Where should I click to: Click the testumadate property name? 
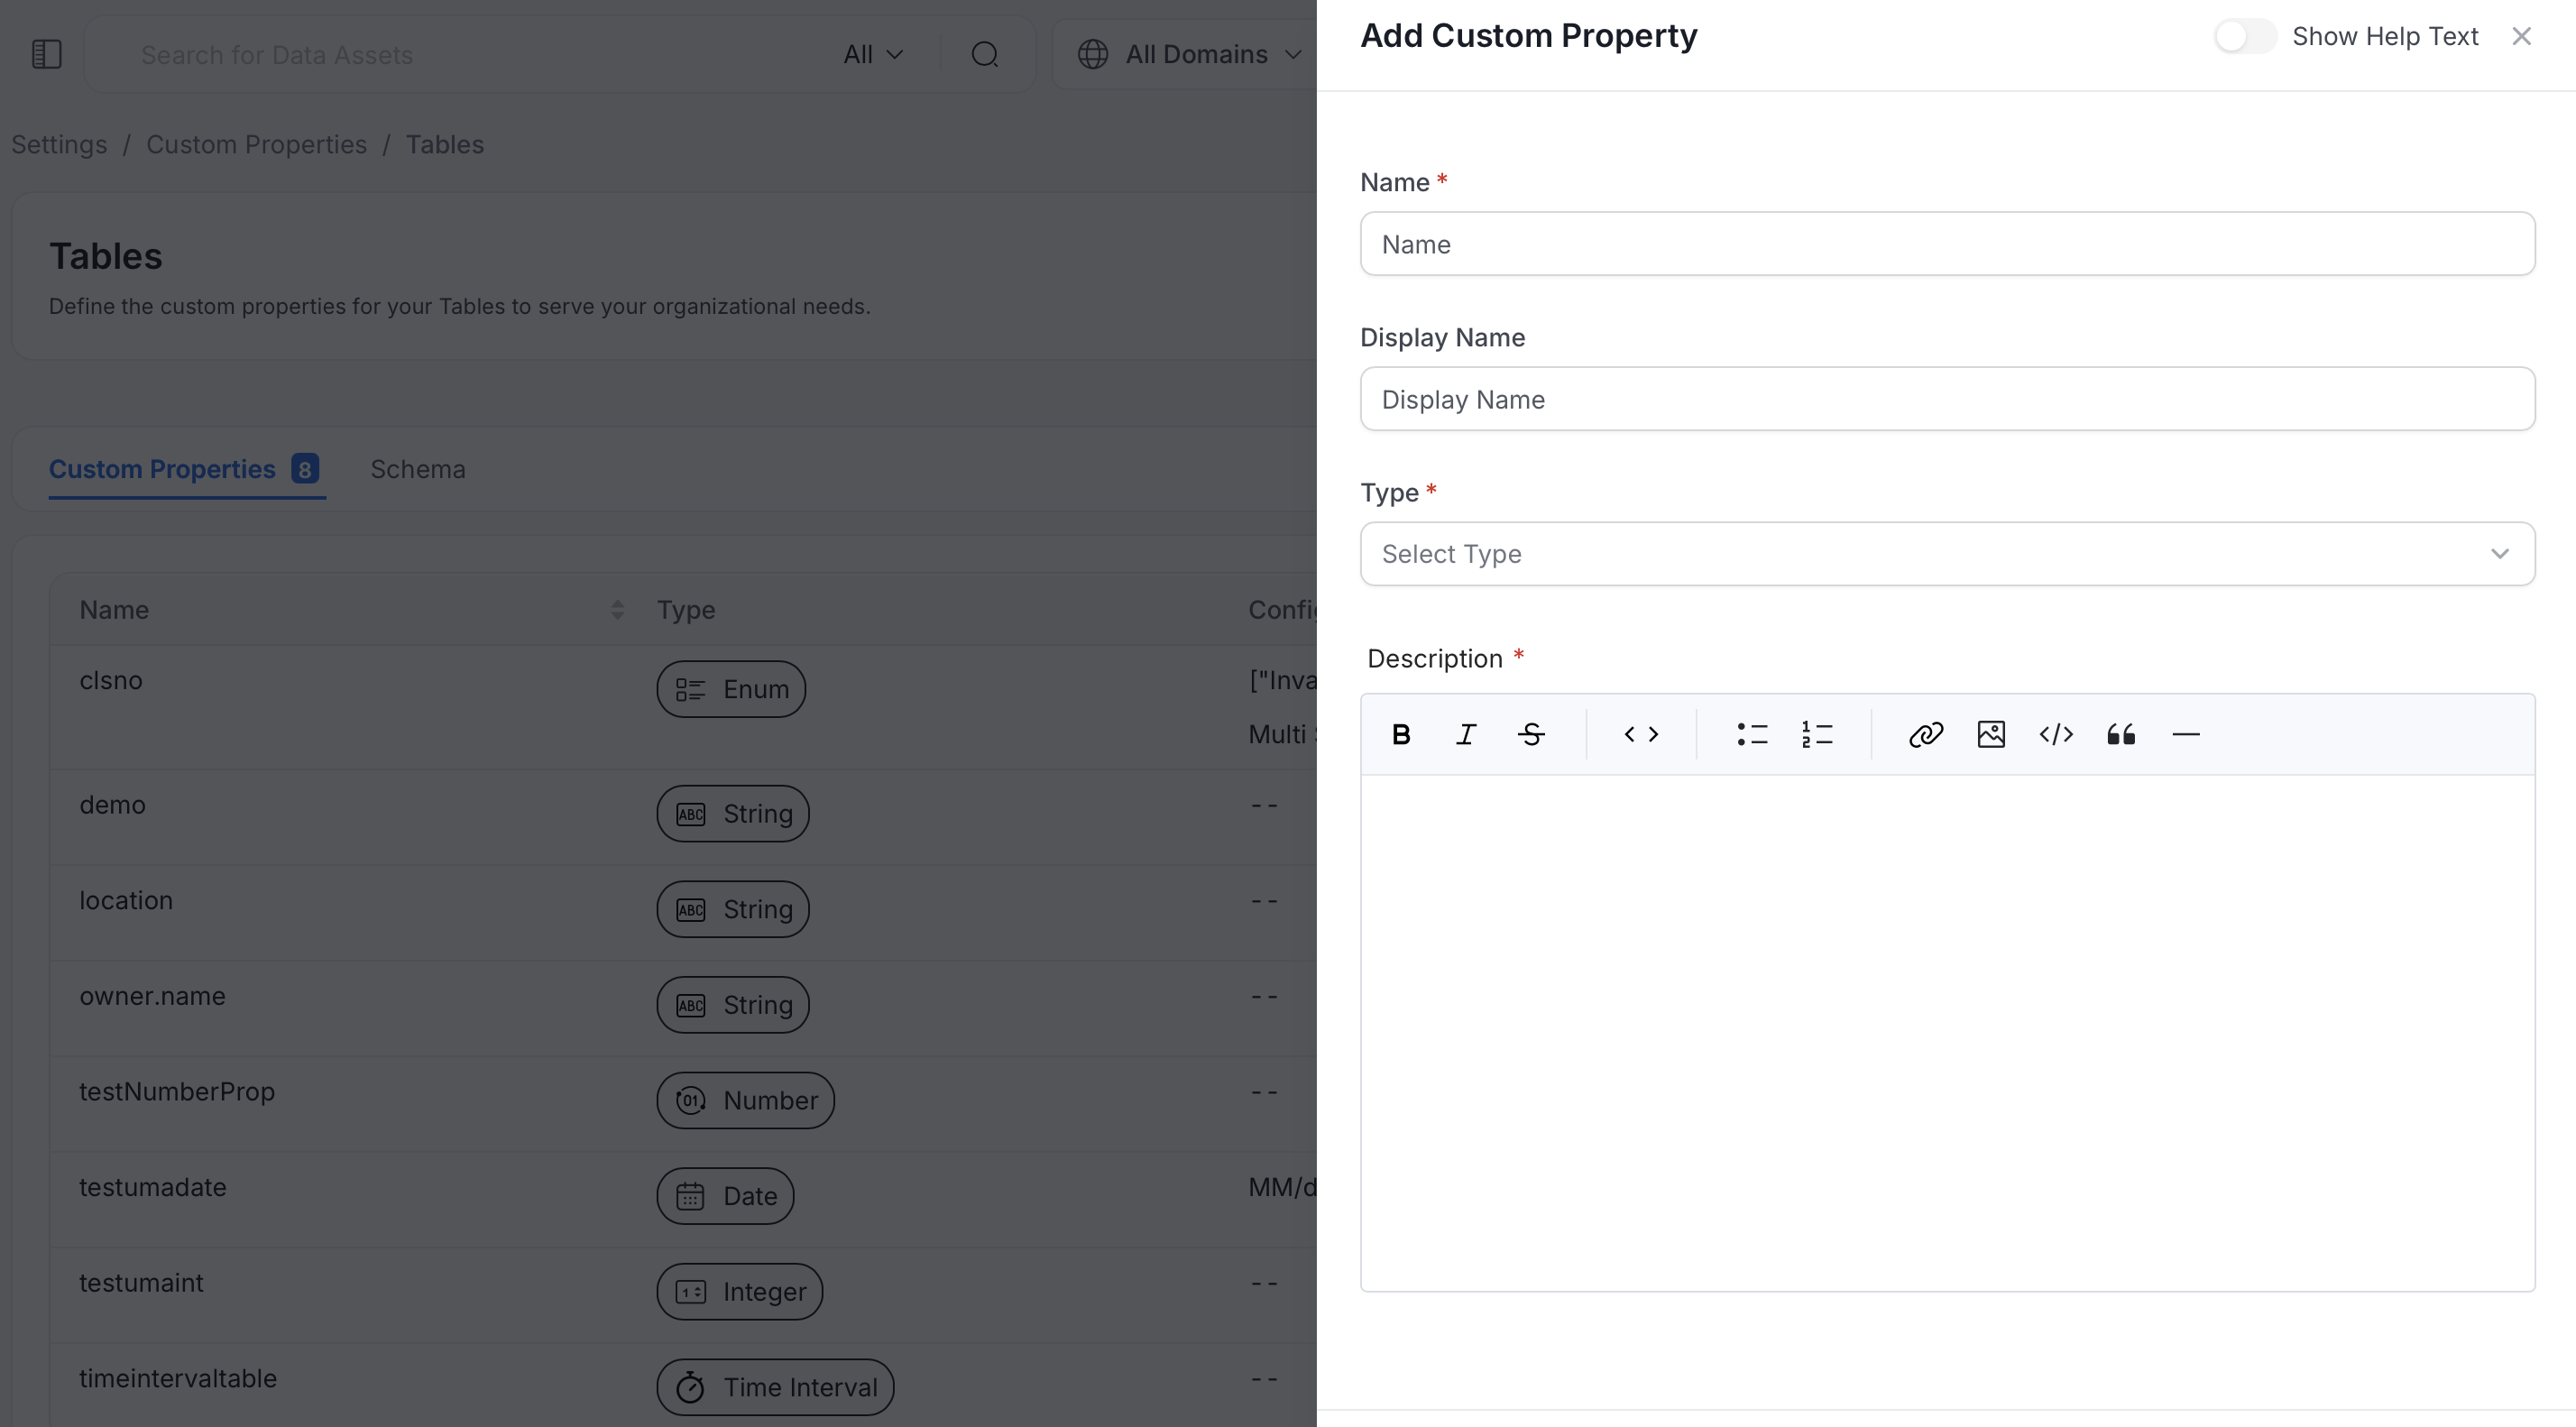click(153, 1187)
